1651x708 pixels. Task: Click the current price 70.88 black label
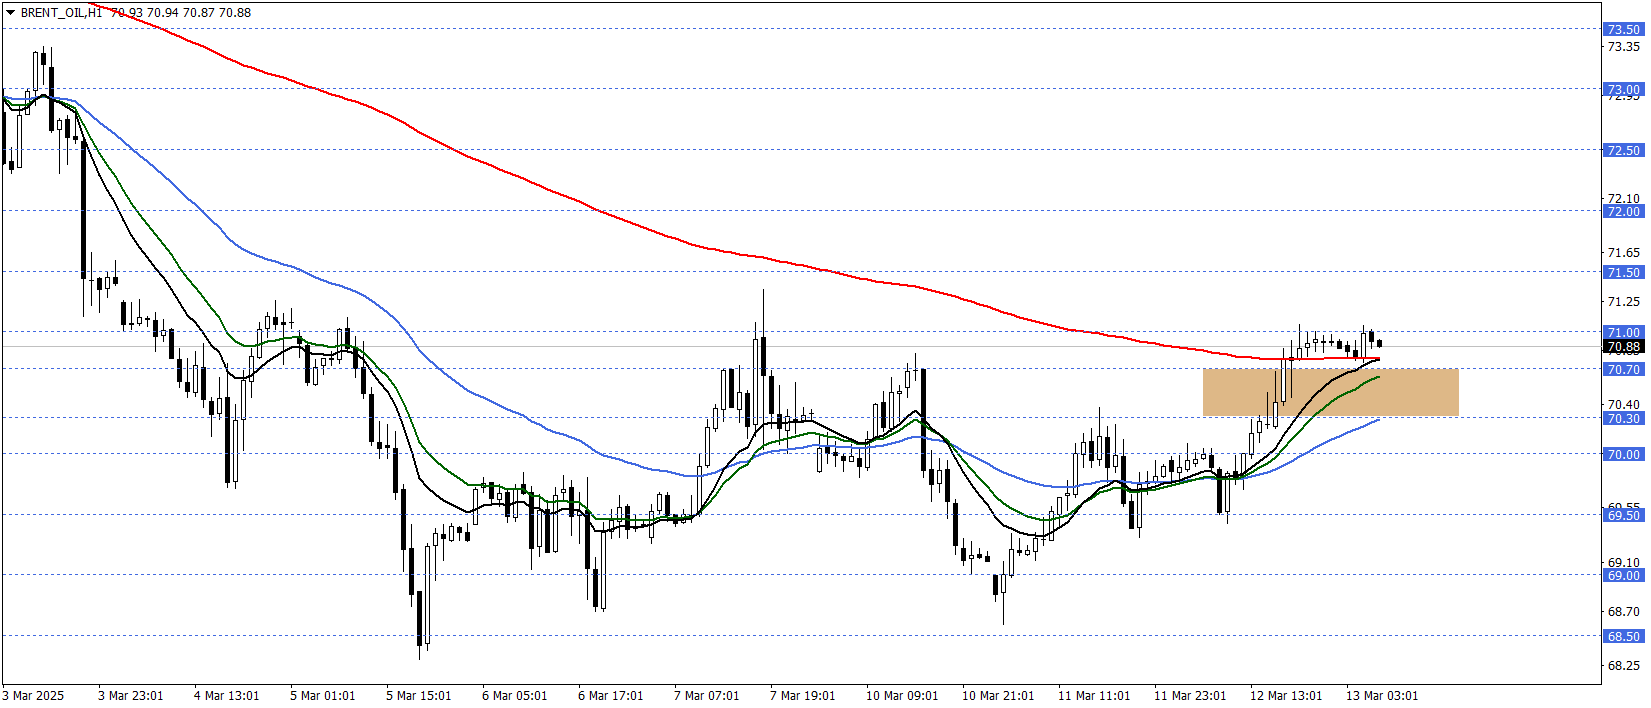click(x=1623, y=347)
